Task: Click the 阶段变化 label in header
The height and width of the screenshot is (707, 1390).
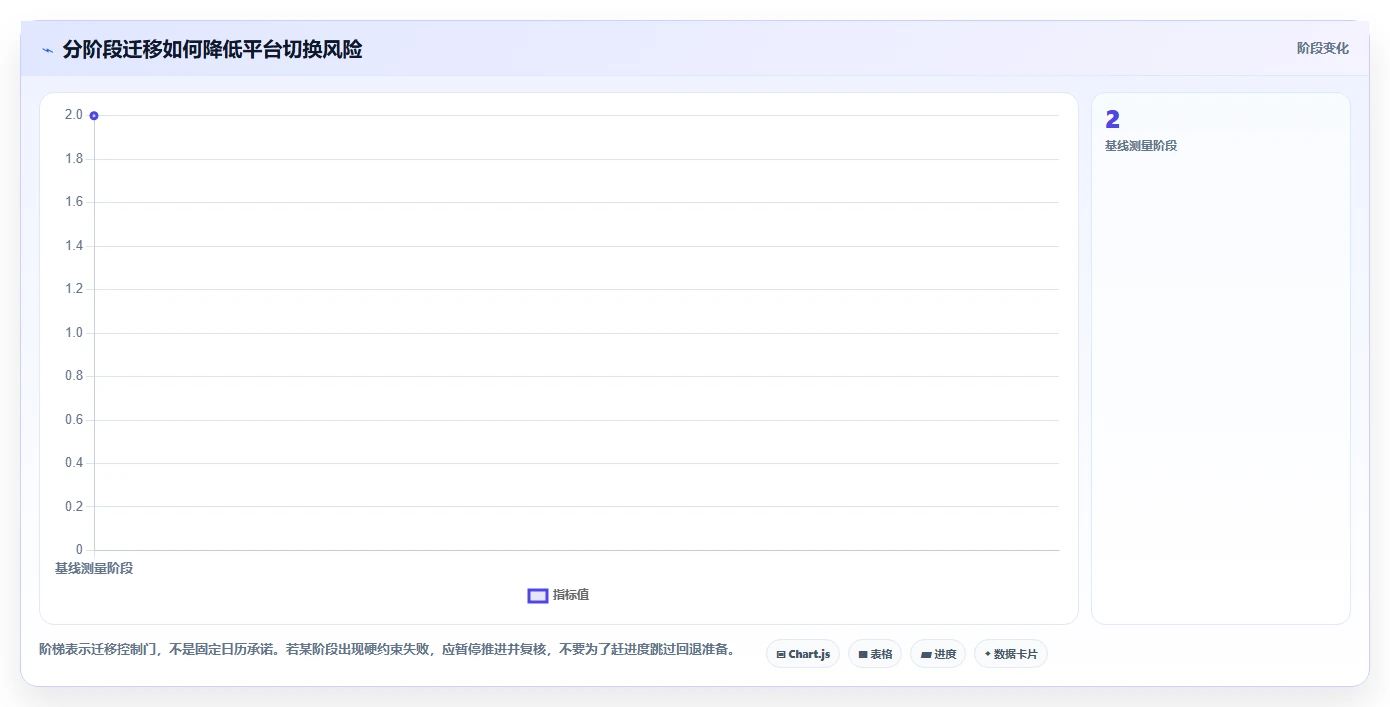Action: click(1323, 48)
